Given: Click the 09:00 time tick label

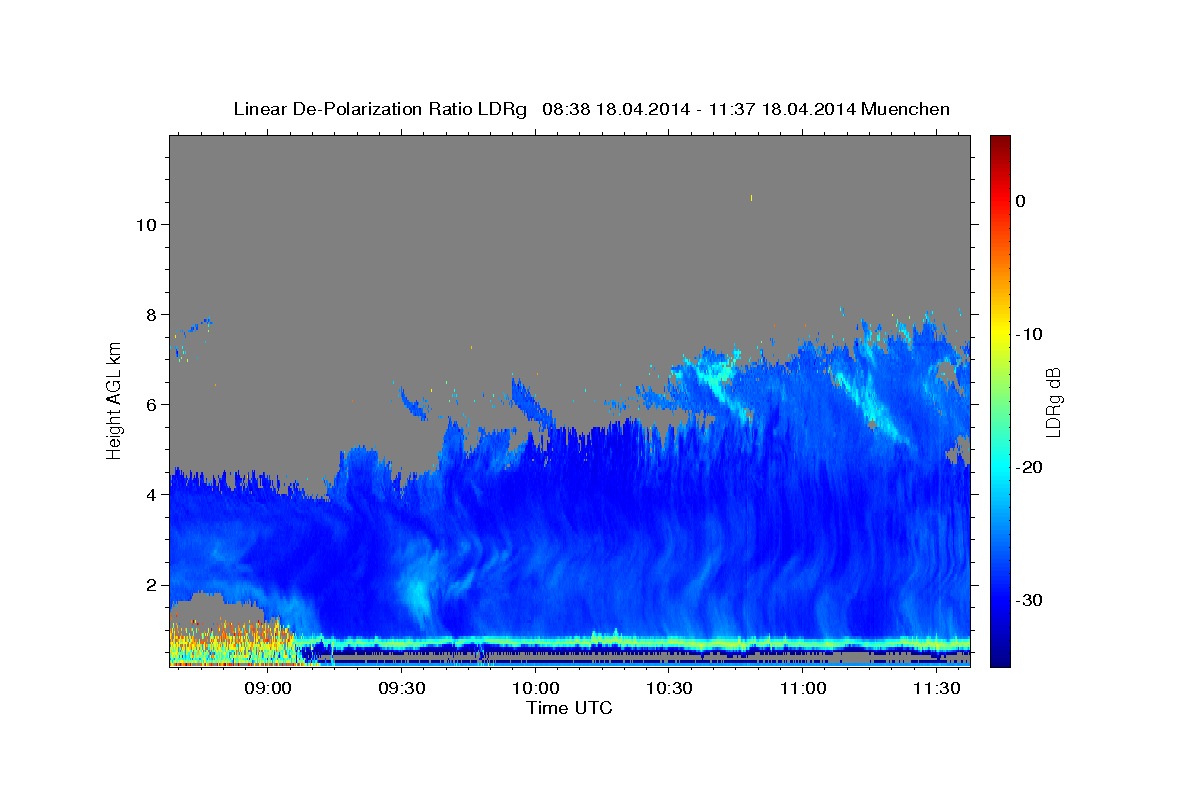Looking at the screenshot, I should click(268, 689).
